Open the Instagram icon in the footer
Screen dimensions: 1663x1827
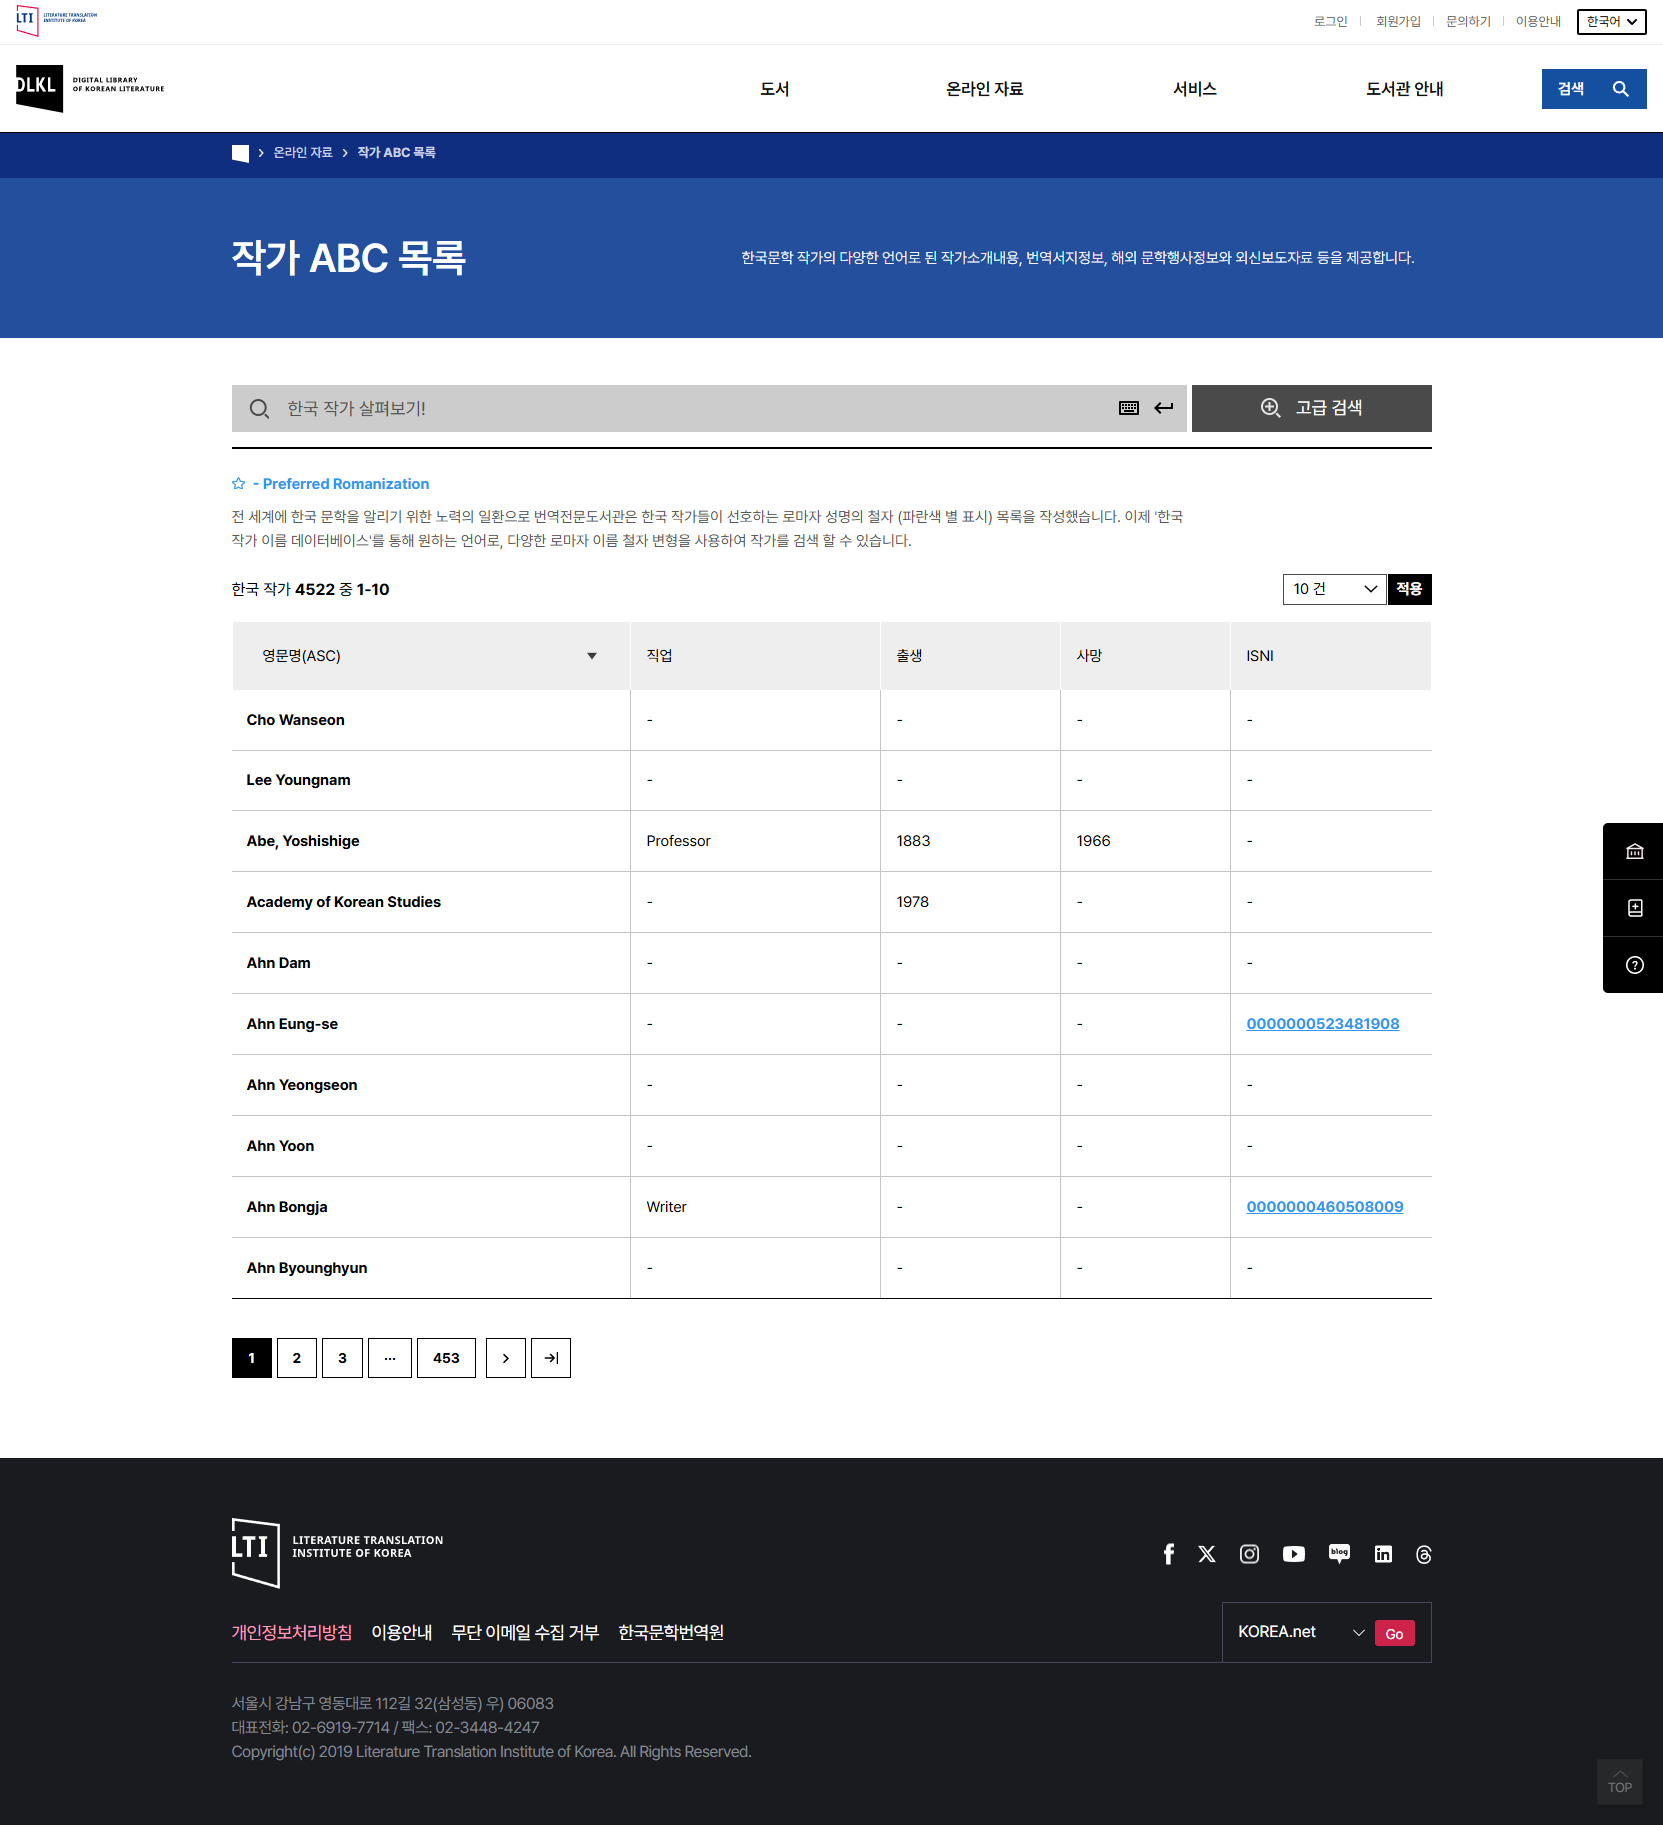click(x=1249, y=1554)
